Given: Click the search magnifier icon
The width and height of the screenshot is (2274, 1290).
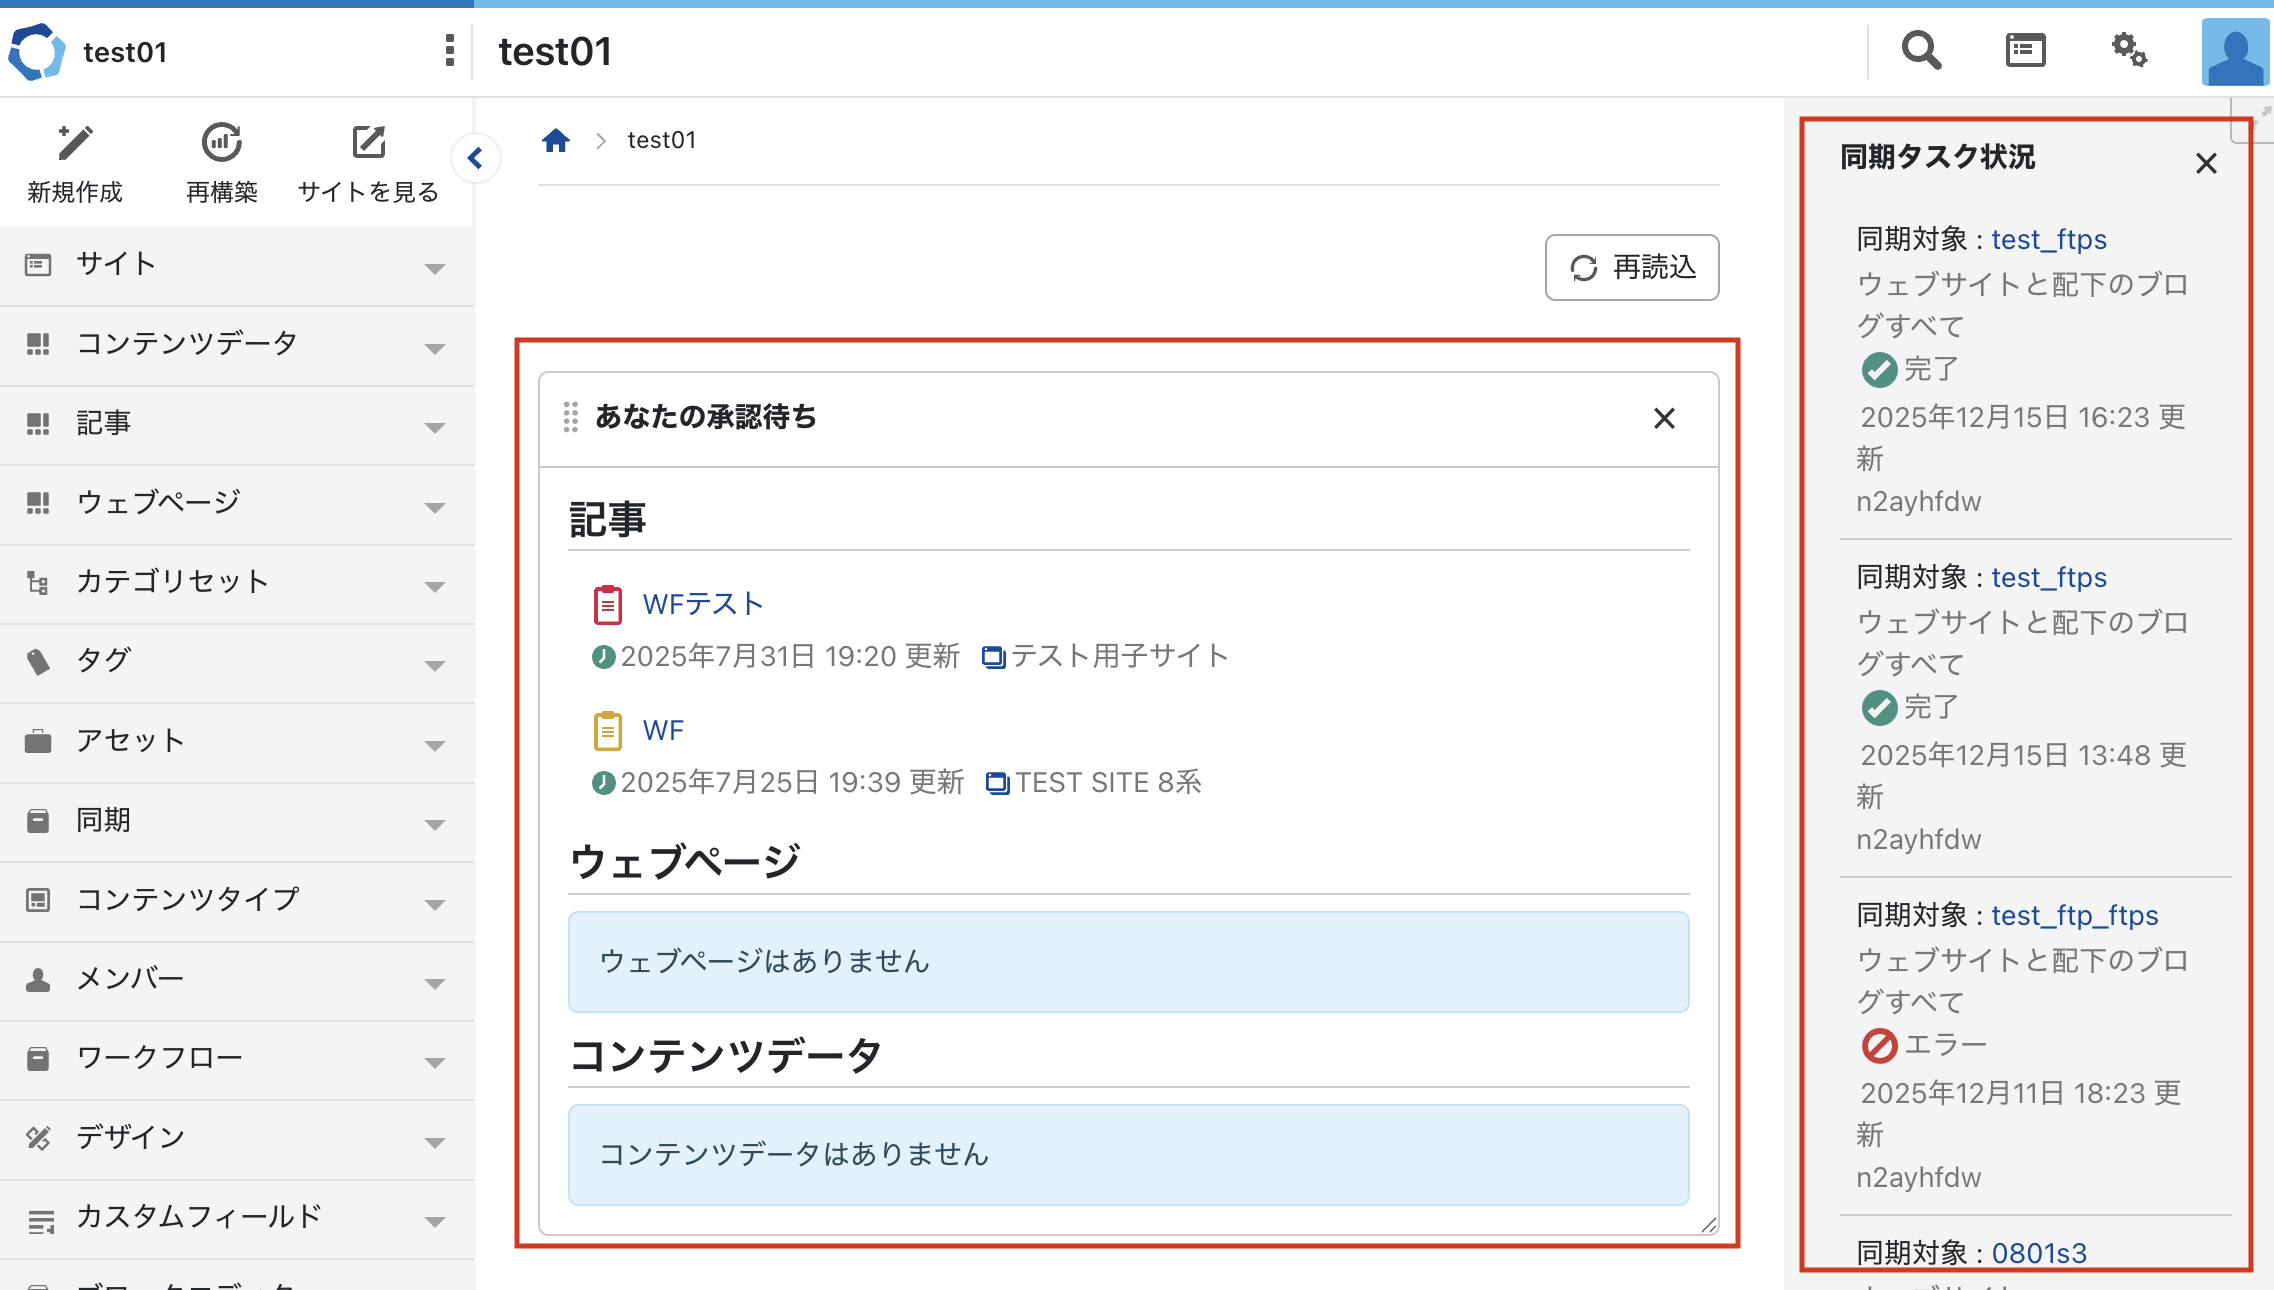Looking at the screenshot, I should (x=1921, y=50).
